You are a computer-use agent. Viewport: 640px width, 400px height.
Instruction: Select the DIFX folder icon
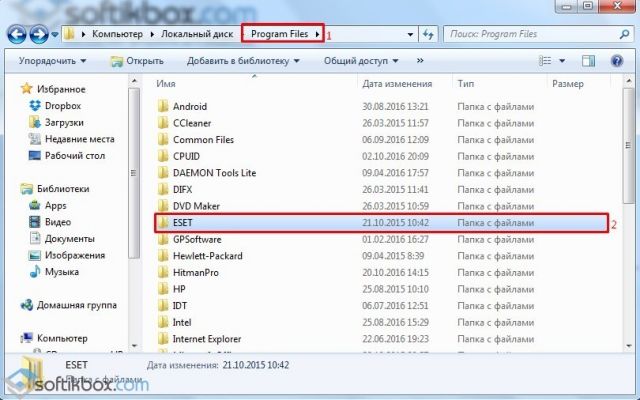pos(163,189)
